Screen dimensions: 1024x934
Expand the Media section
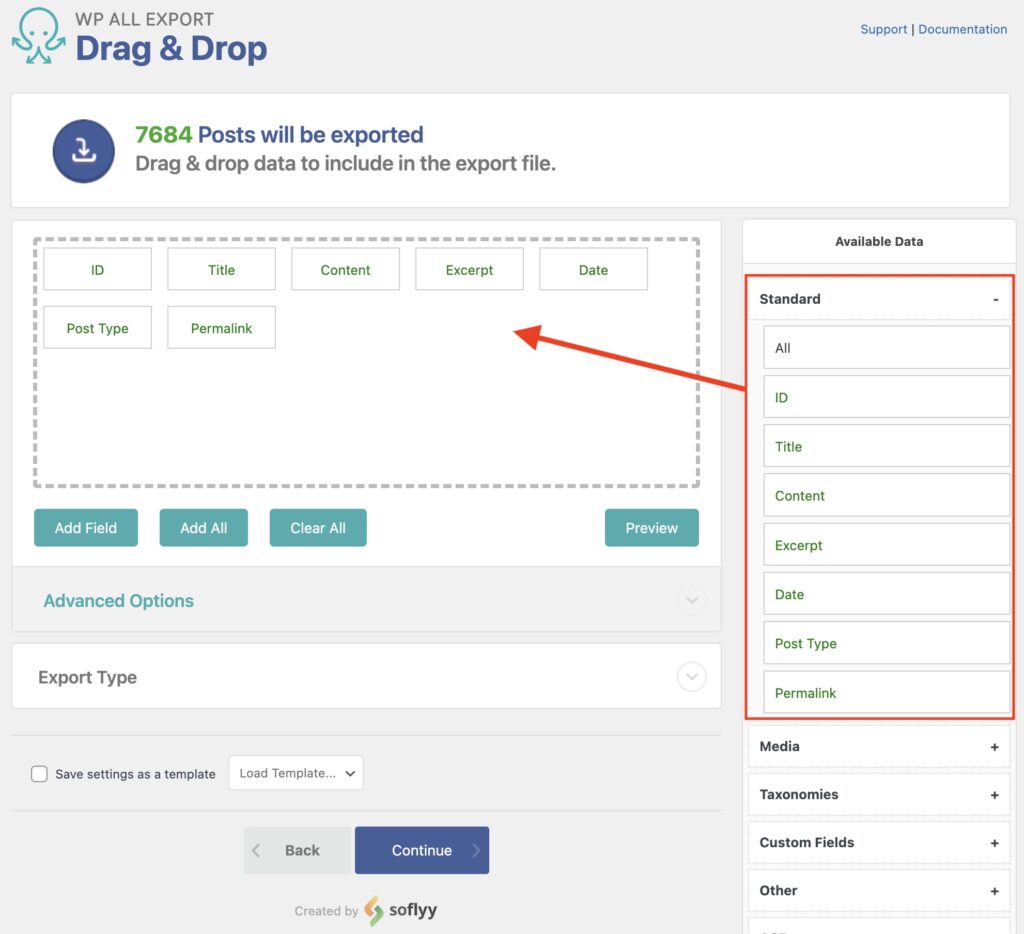(996, 746)
